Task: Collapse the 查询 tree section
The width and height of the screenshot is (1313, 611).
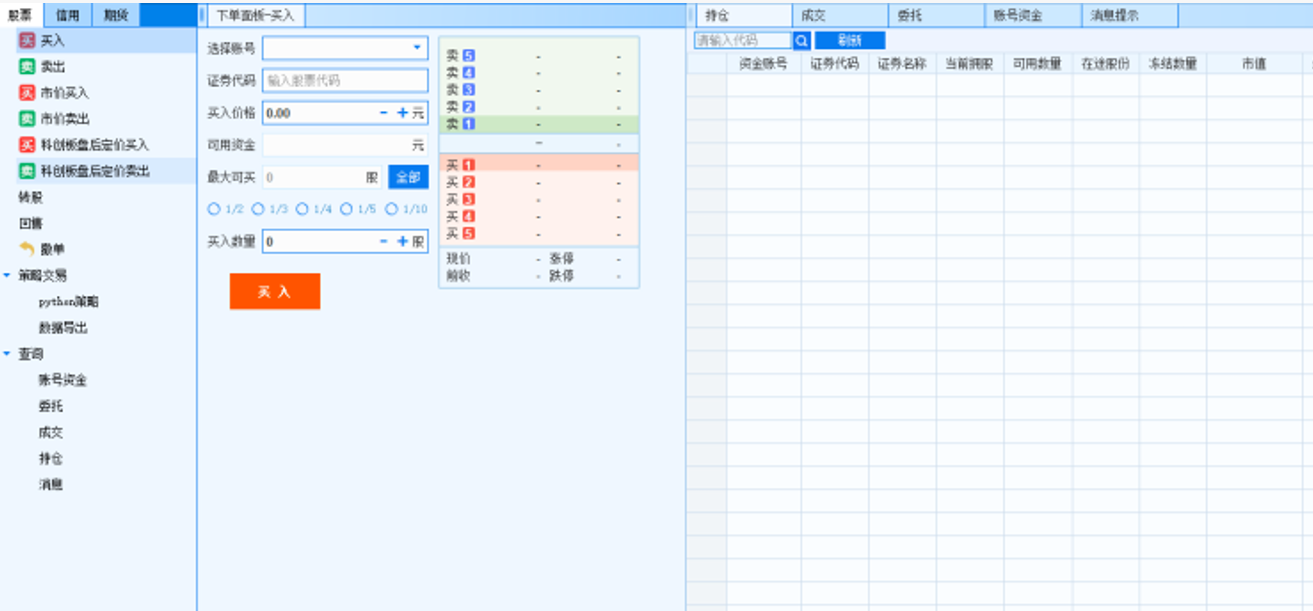Action: tap(8, 354)
